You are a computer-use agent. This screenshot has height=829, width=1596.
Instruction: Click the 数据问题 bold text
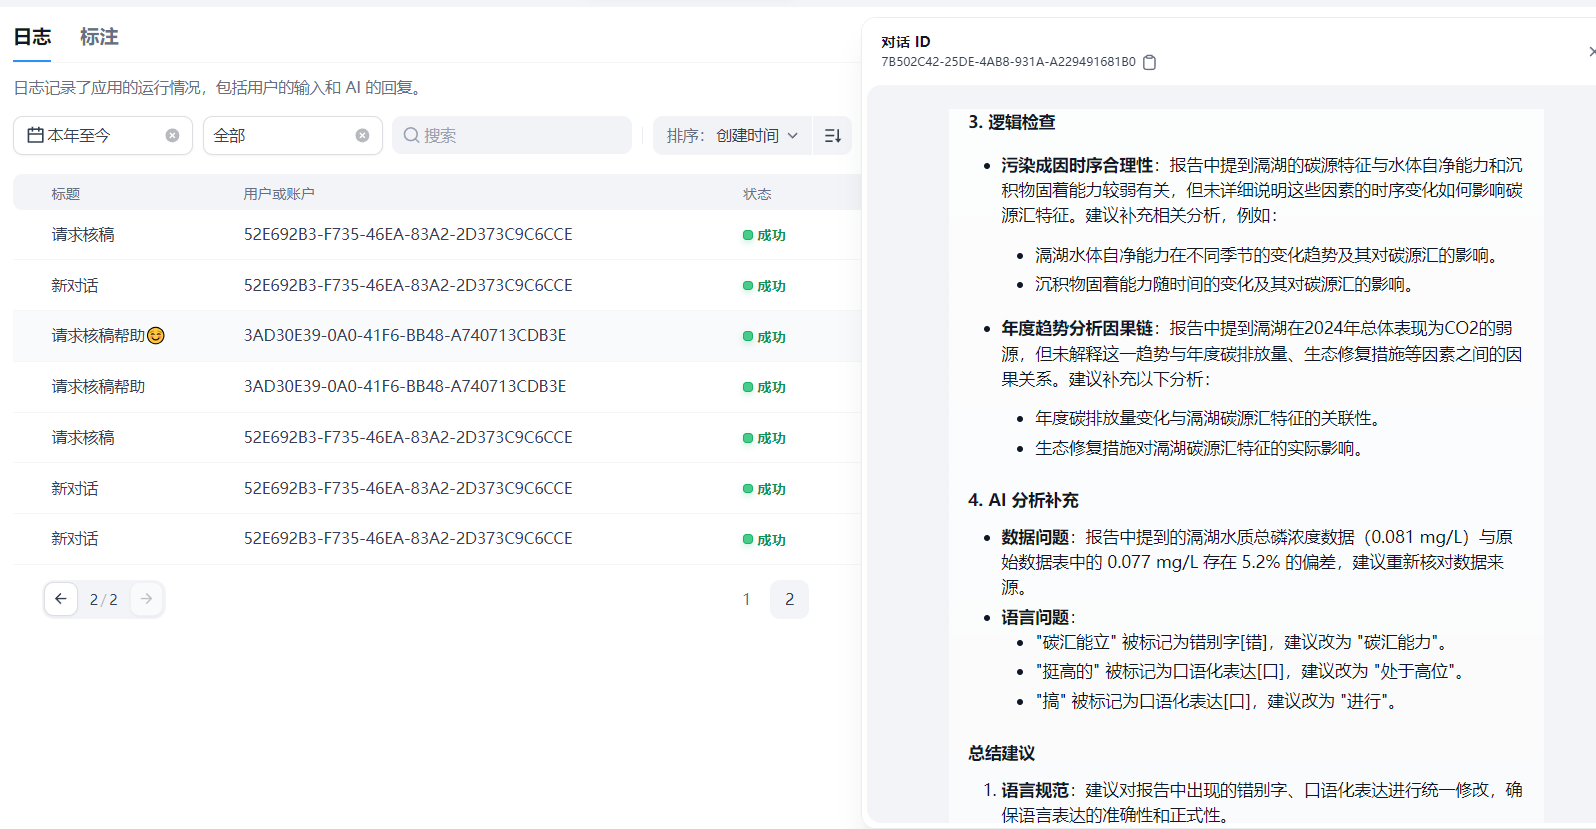[1035, 537]
